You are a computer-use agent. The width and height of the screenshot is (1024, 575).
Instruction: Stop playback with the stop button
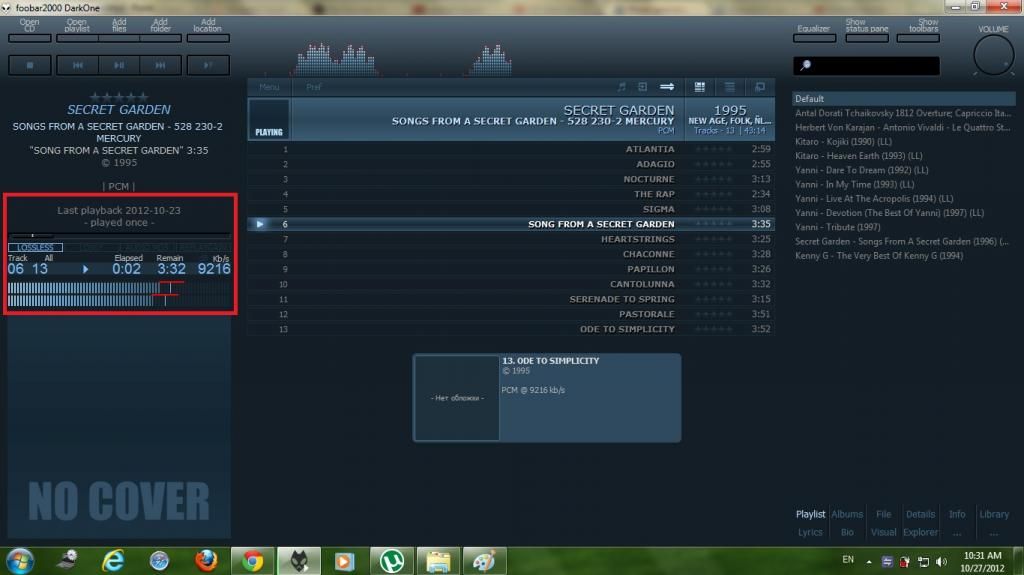point(29,65)
